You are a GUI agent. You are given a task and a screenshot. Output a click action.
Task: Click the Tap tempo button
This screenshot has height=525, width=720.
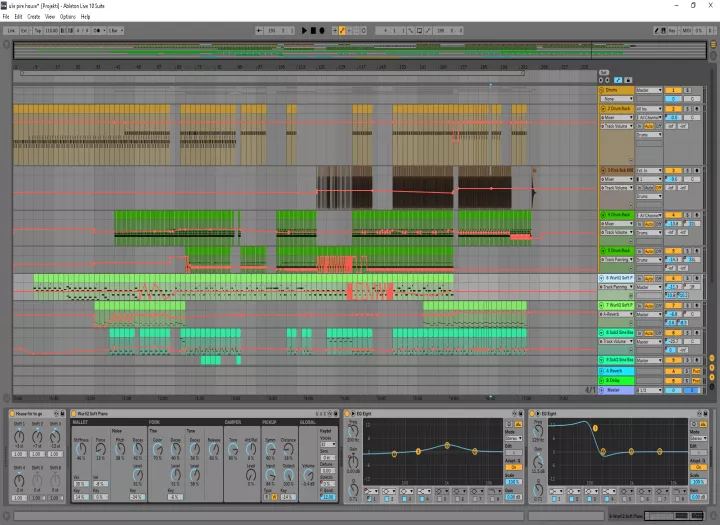coord(38,31)
